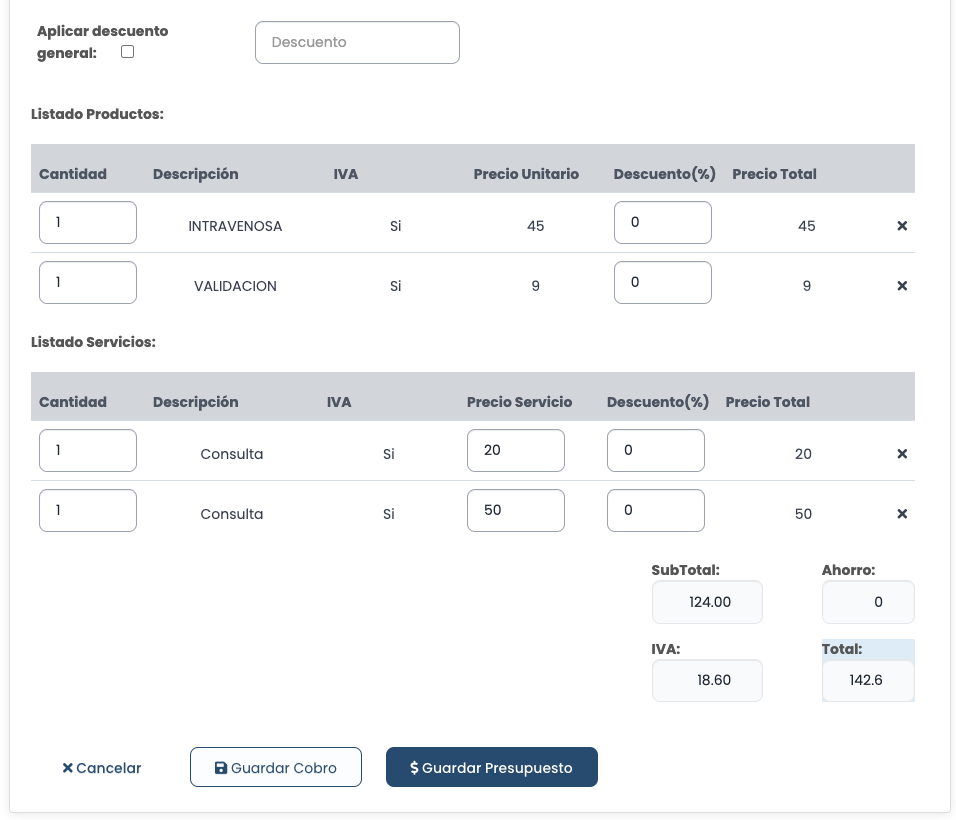Change the service price field showing 50
956x820 pixels.
516,510
